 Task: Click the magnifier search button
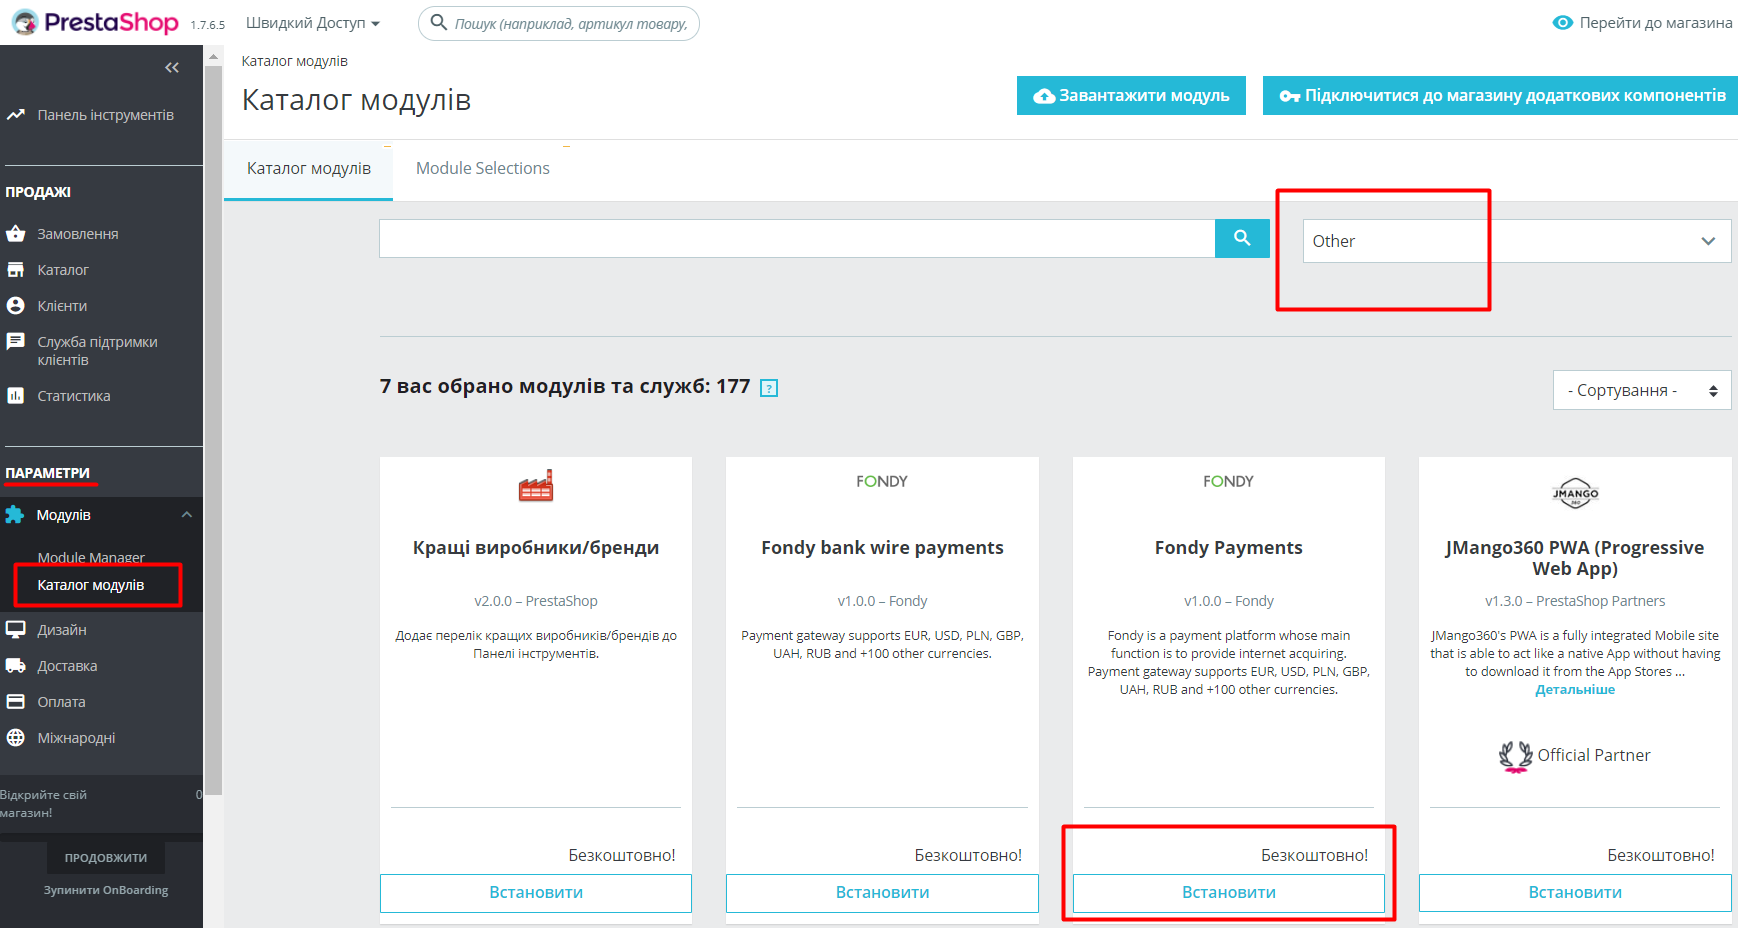point(1242,239)
